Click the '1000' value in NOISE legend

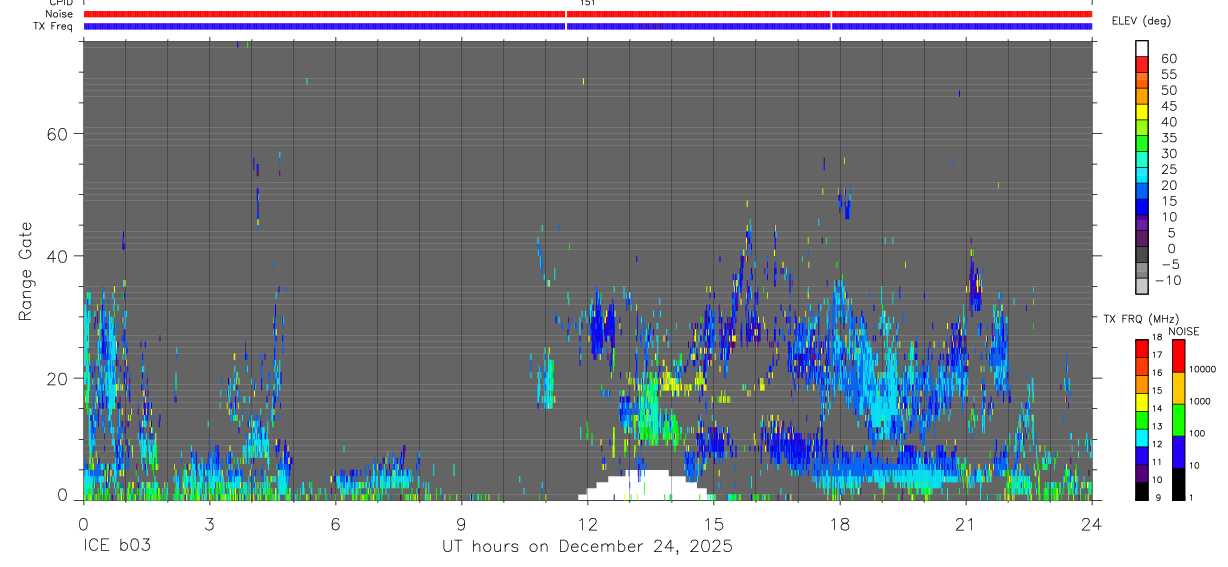[1201, 400]
